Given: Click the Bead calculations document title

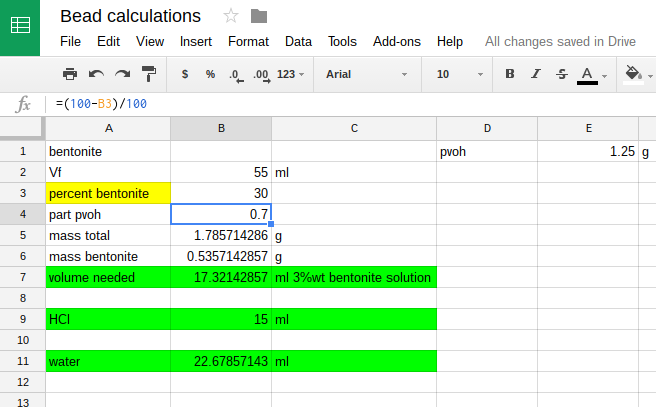Looking at the screenshot, I should [x=130, y=16].
